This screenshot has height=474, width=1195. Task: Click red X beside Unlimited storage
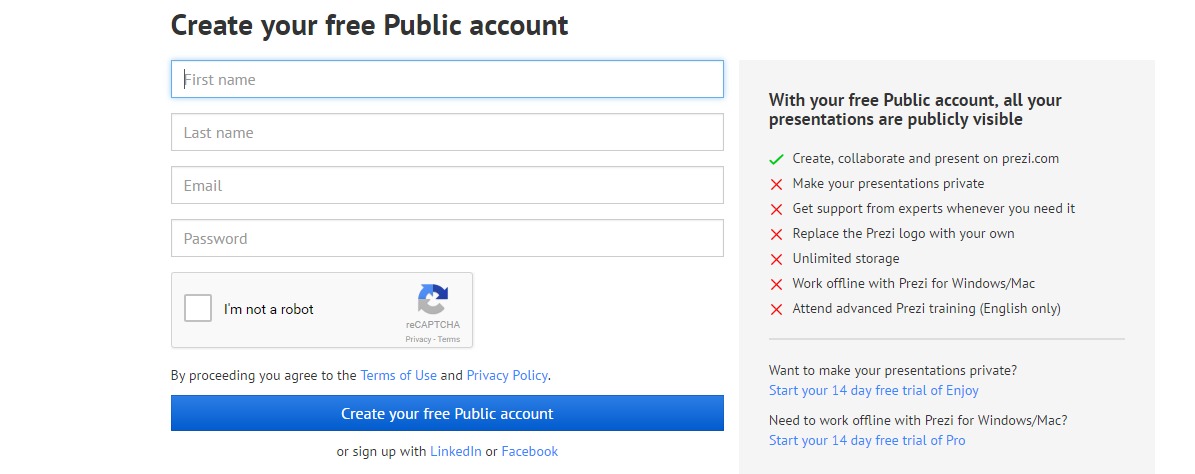(776, 259)
